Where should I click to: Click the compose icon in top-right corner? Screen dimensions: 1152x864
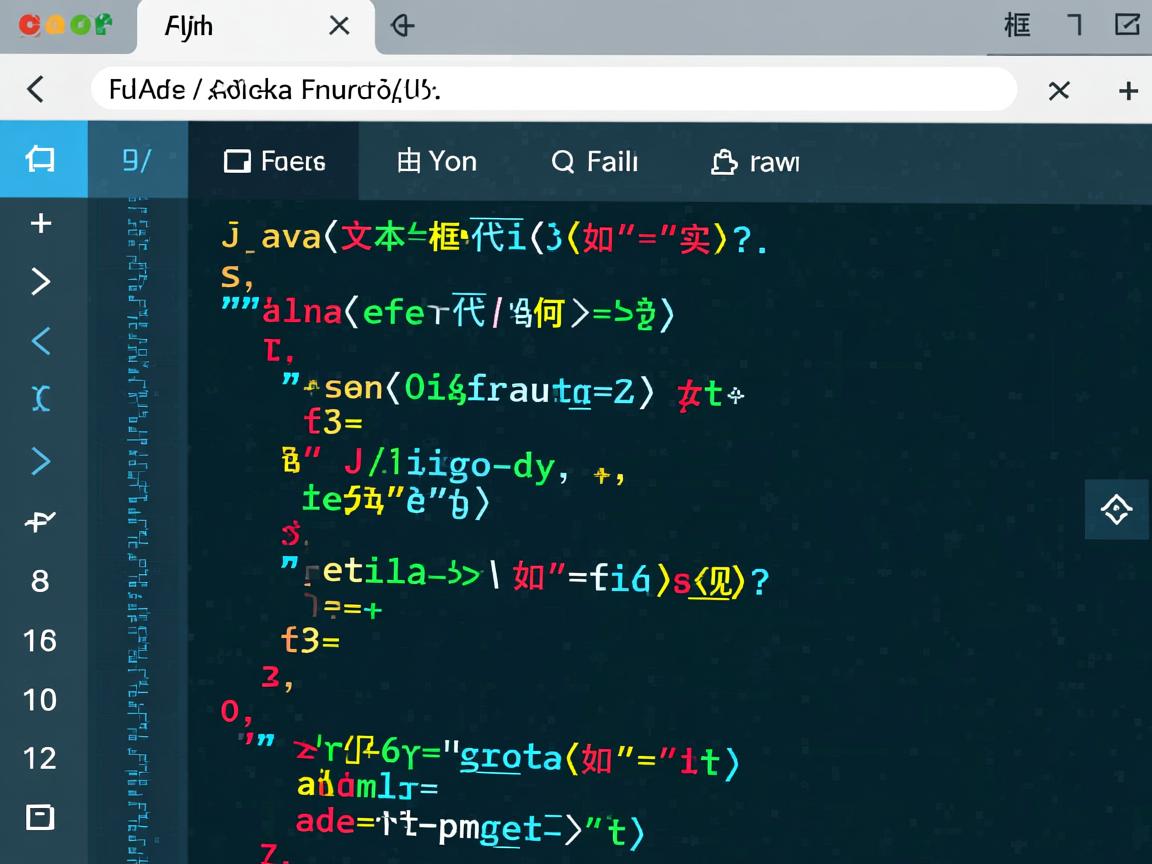tap(1126, 25)
